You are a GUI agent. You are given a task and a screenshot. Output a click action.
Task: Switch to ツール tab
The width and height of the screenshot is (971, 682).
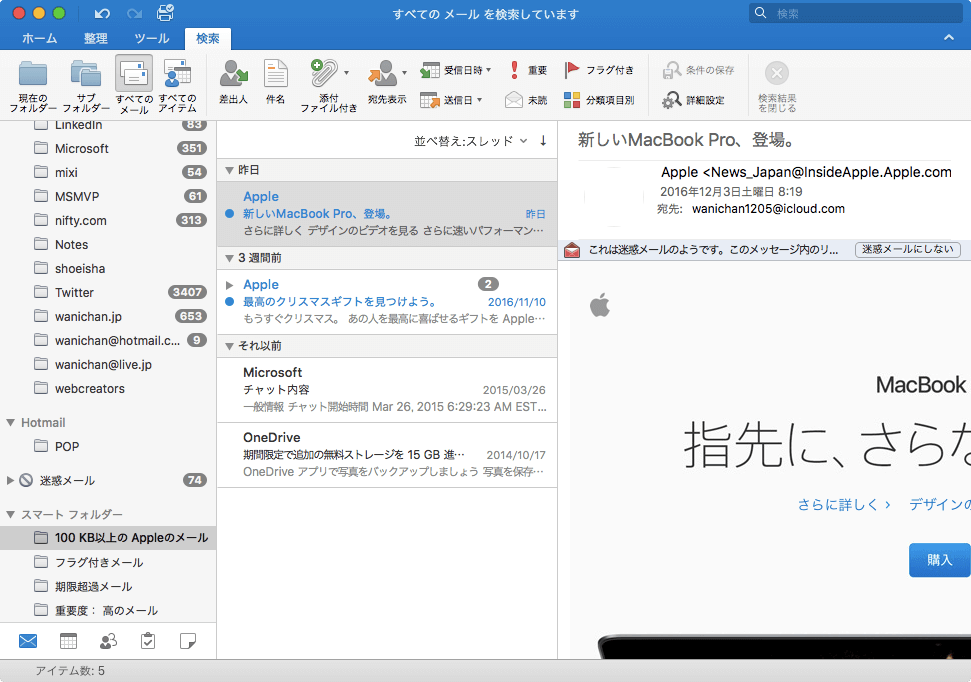[152, 38]
